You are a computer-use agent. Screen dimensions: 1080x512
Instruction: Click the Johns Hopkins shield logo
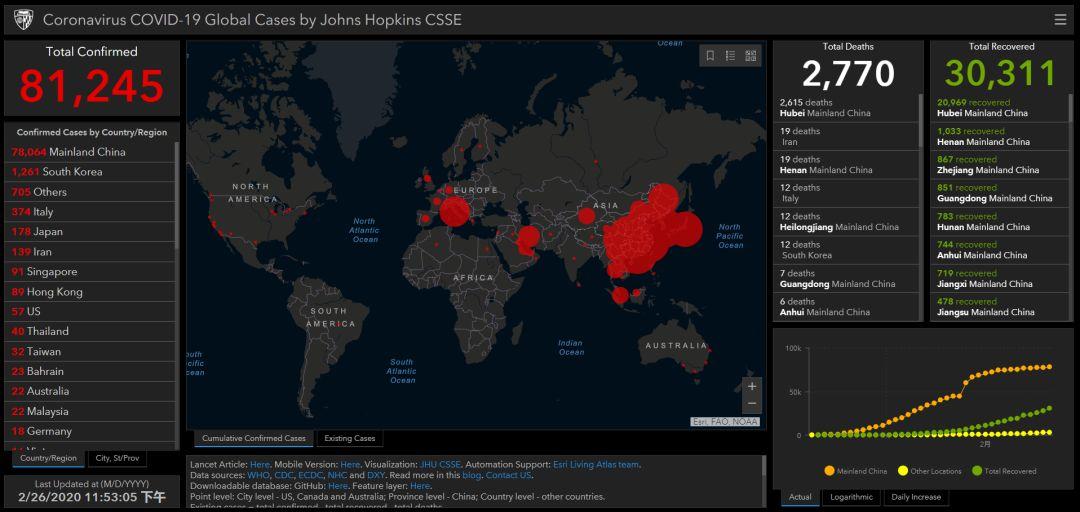pos(23,19)
